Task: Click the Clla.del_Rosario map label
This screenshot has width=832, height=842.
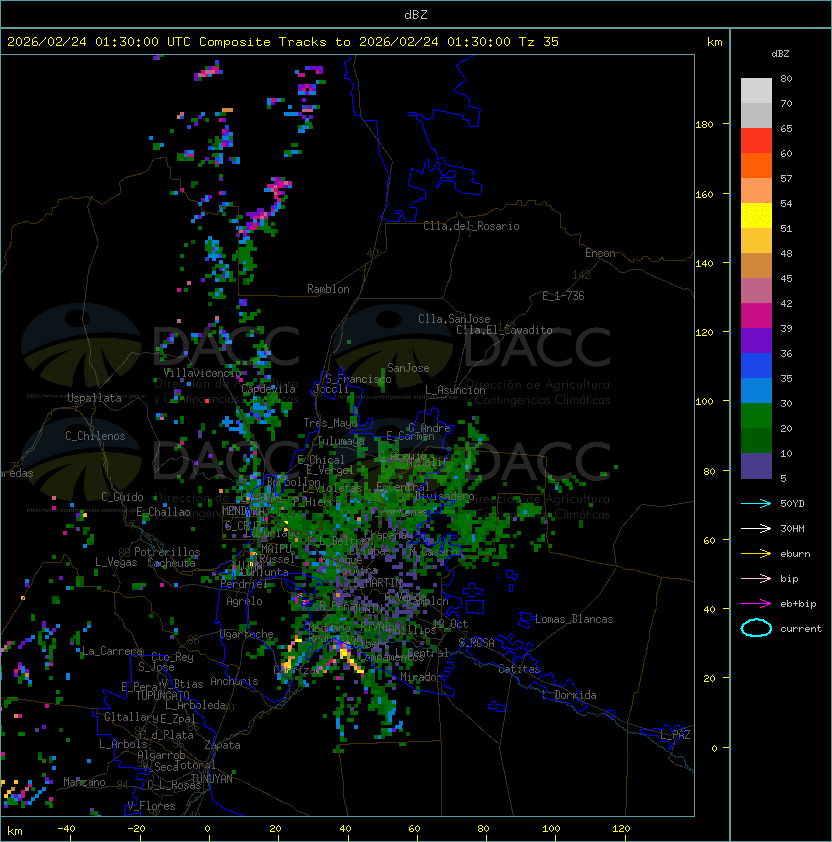Action: point(471,226)
